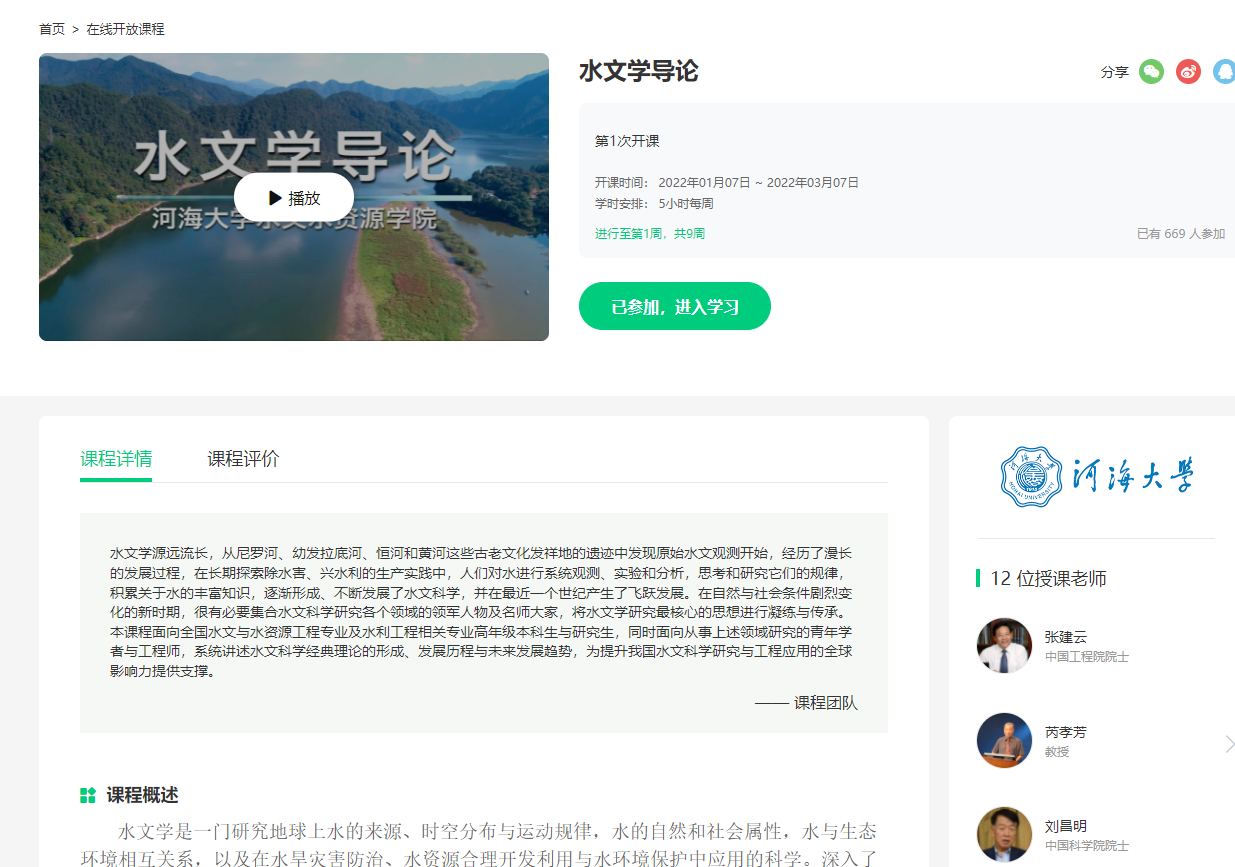Click the green 课程概述 section icon

(88, 796)
